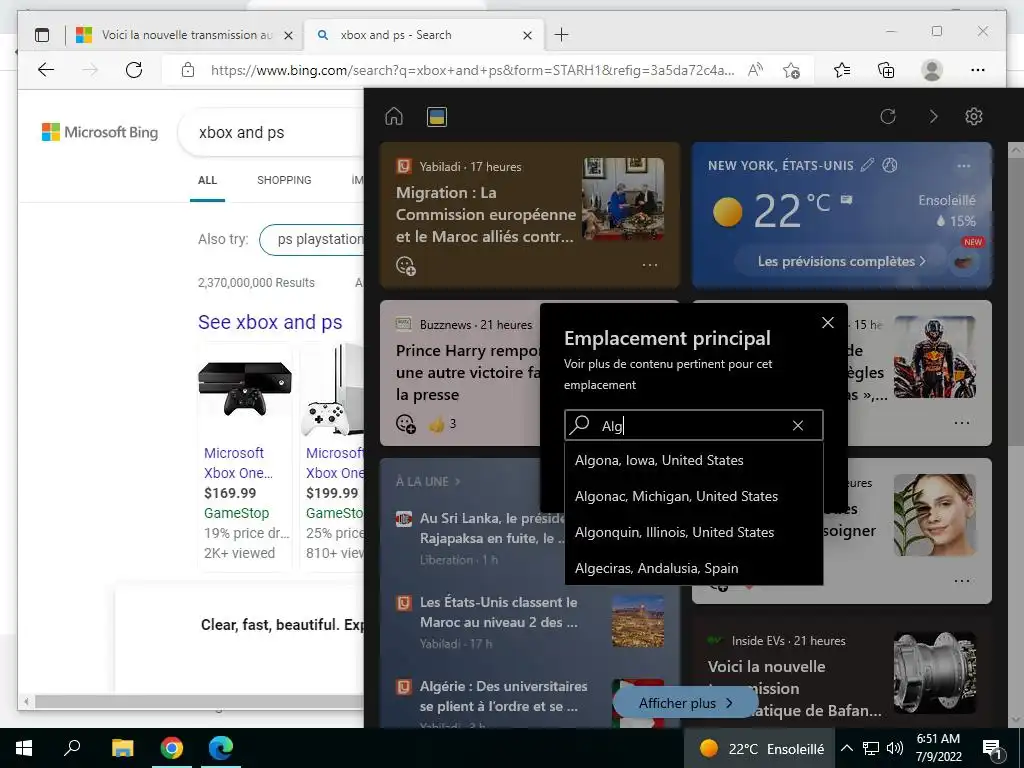
Task: Open taskbar clock showing 6:51 AM
Action: (x=938, y=748)
